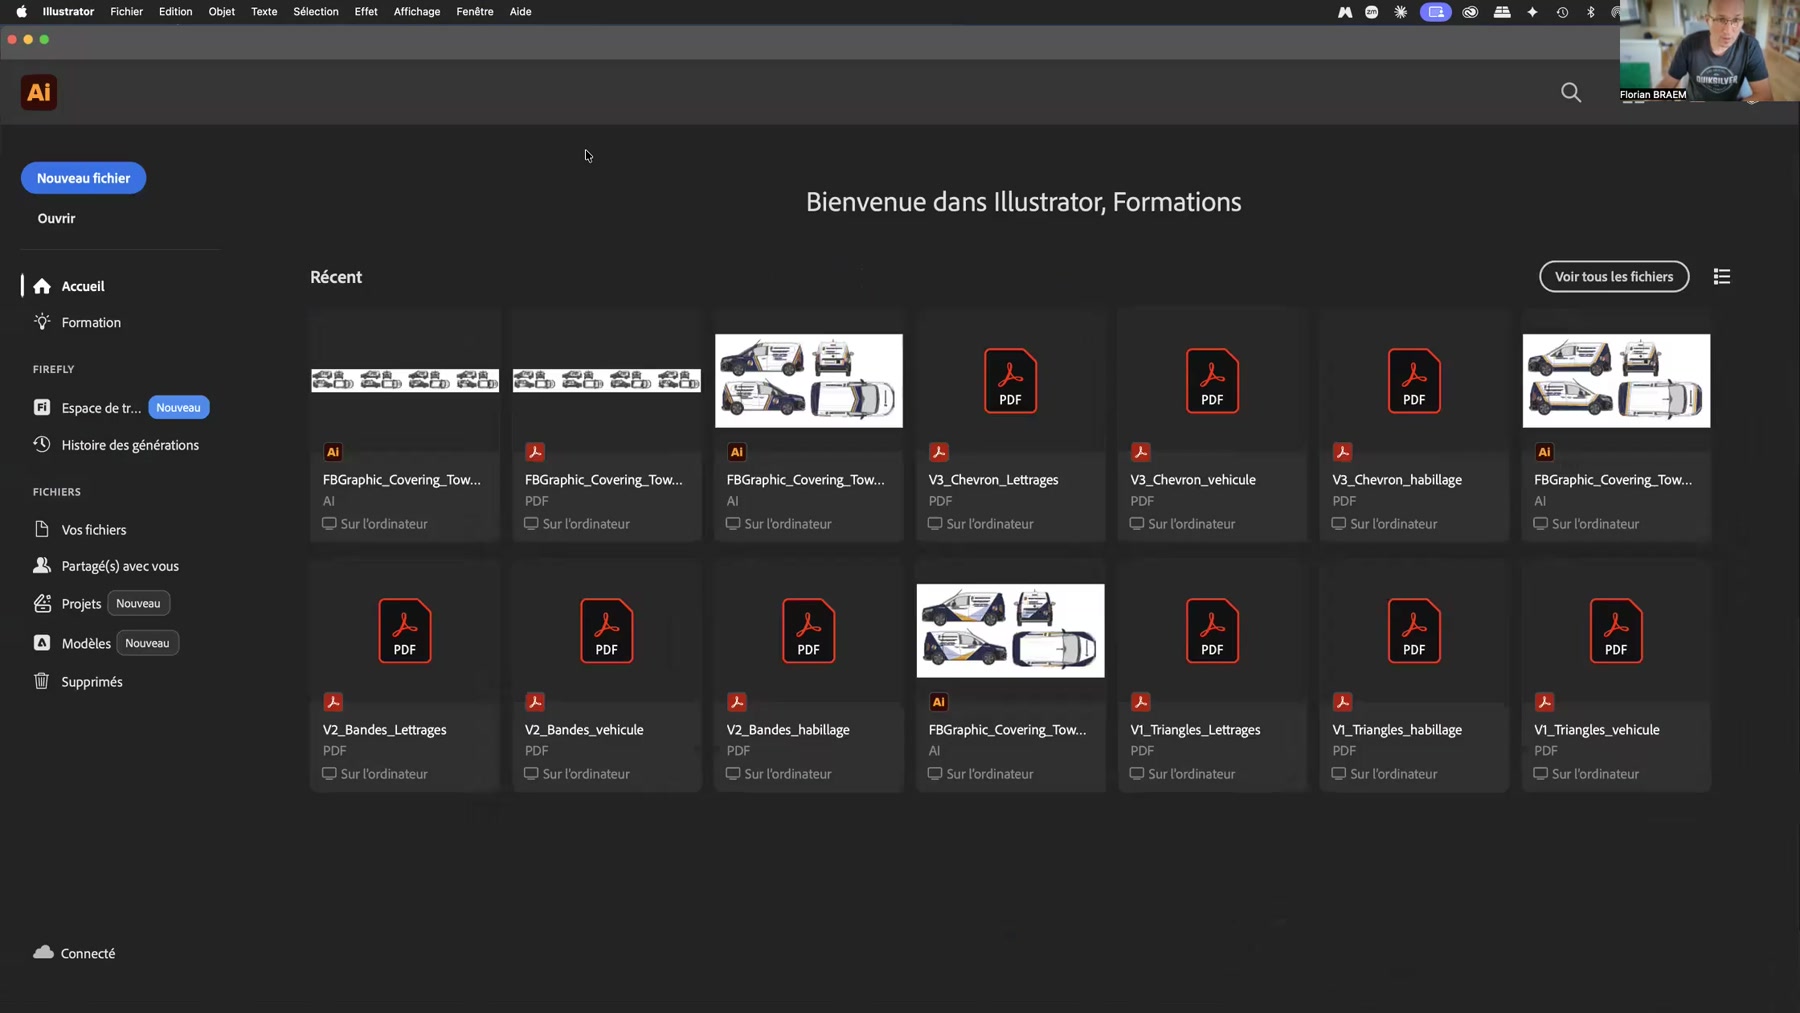Open V3_Chevron_Lettrages PDF file icon
Image resolution: width=1800 pixels, height=1013 pixels.
1010,381
